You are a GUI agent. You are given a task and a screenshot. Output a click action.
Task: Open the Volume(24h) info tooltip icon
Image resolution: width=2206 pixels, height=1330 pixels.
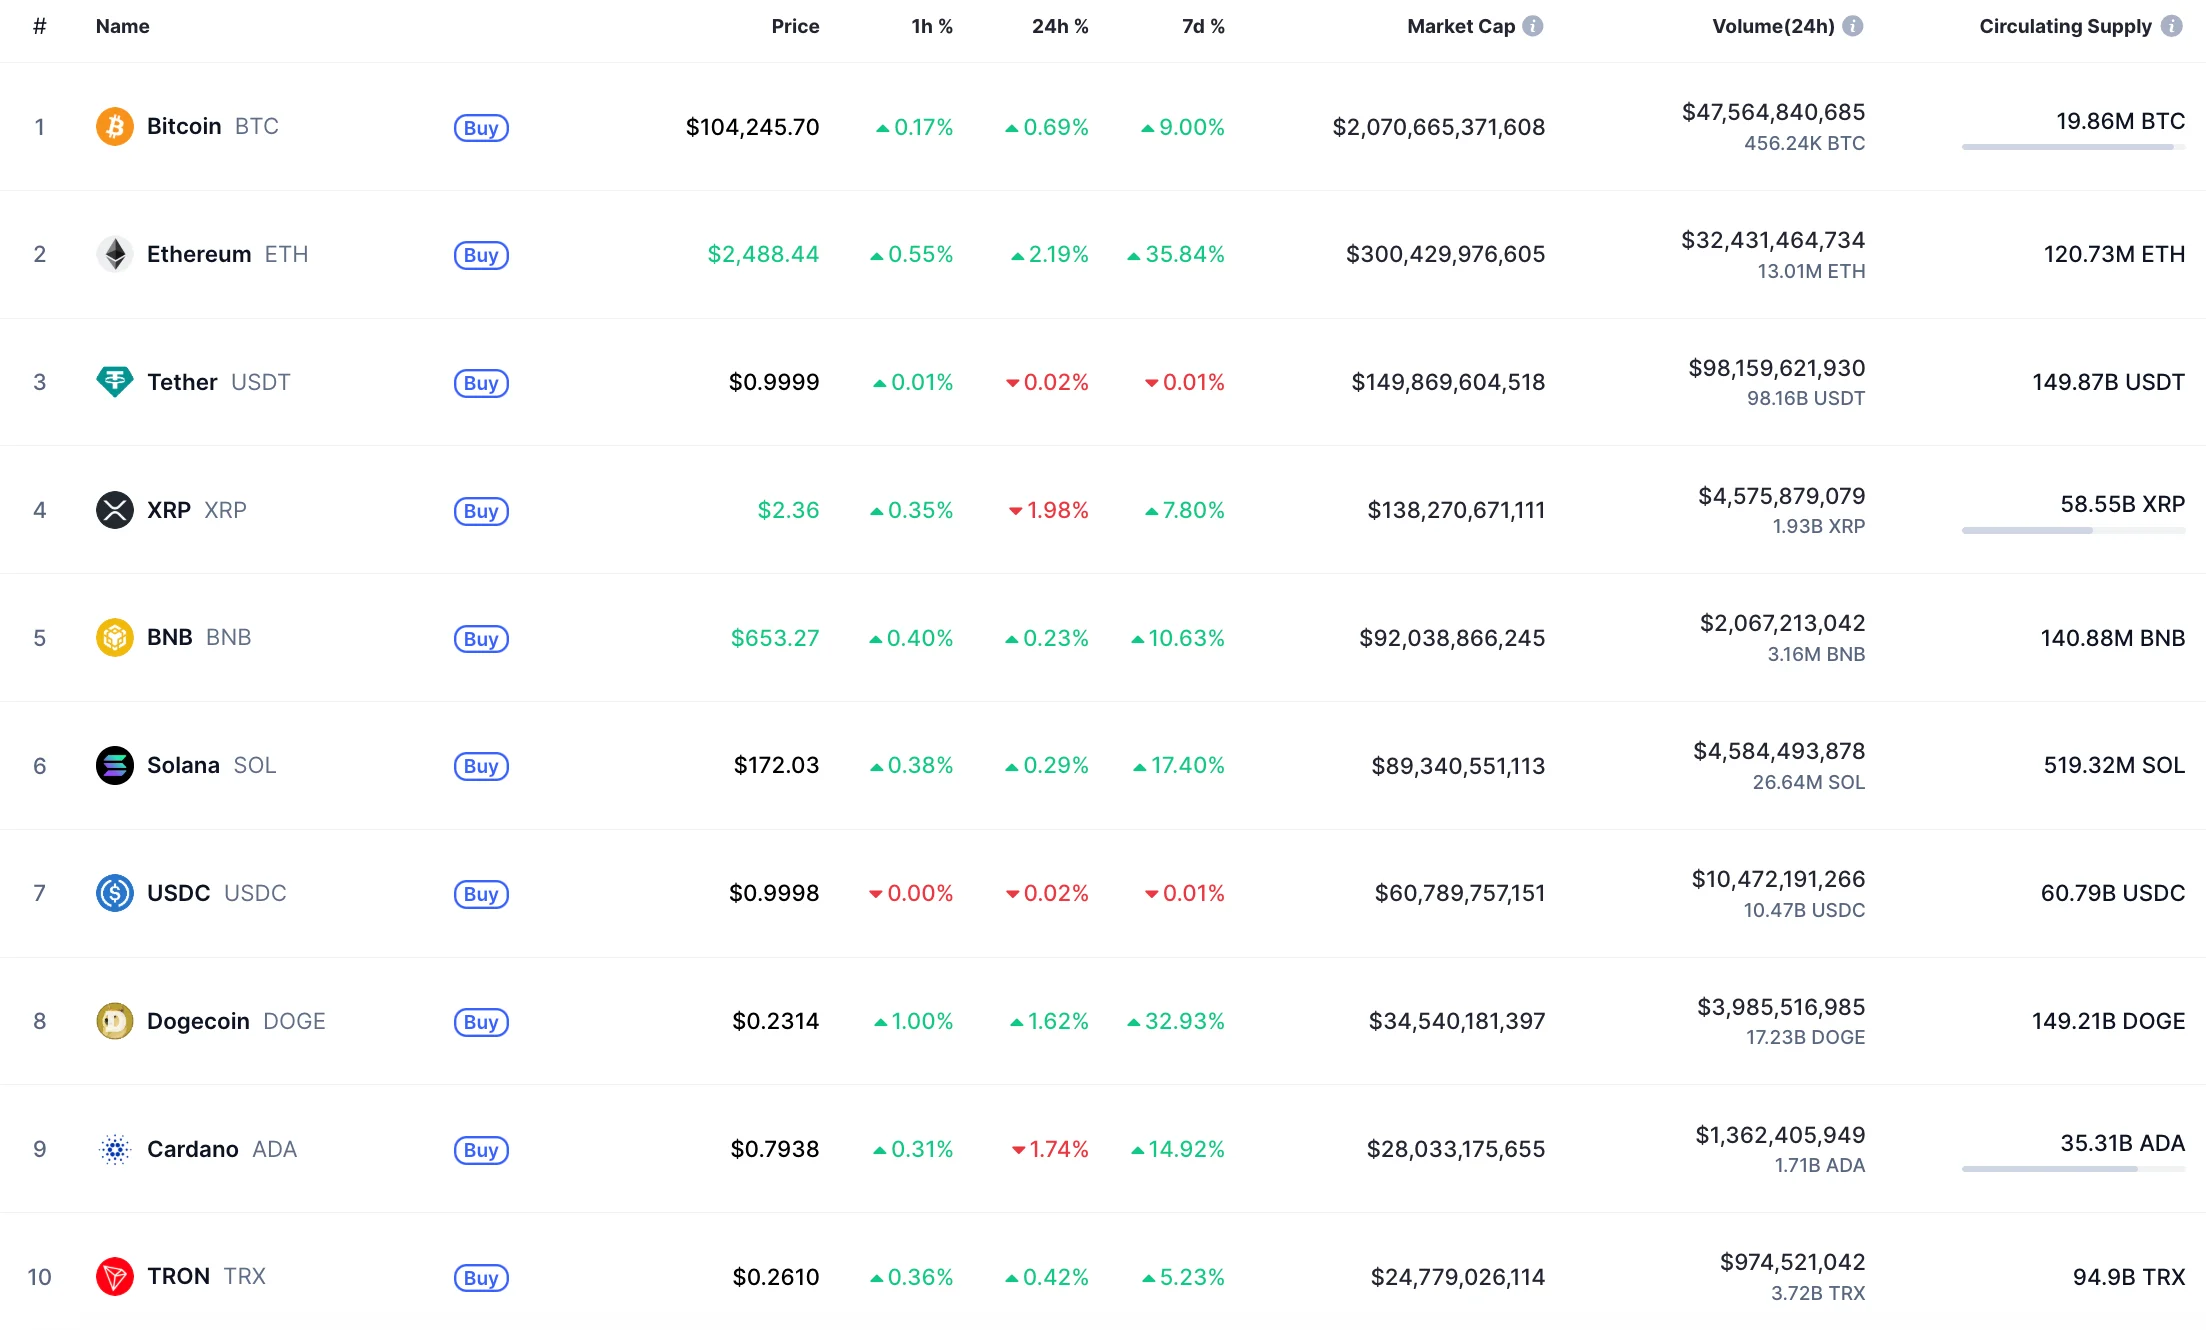coord(1852,26)
